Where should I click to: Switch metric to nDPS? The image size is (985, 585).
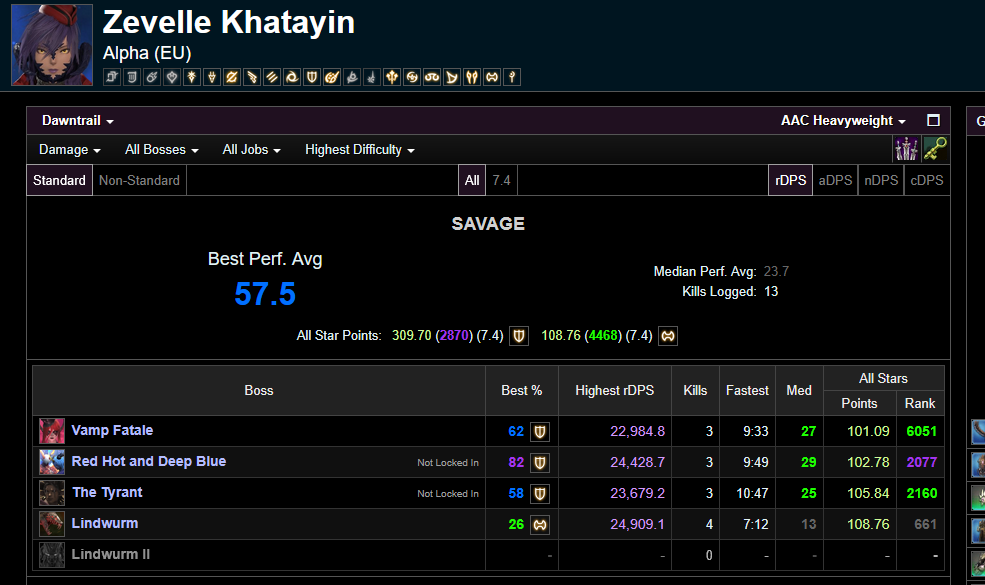tap(881, 180)
